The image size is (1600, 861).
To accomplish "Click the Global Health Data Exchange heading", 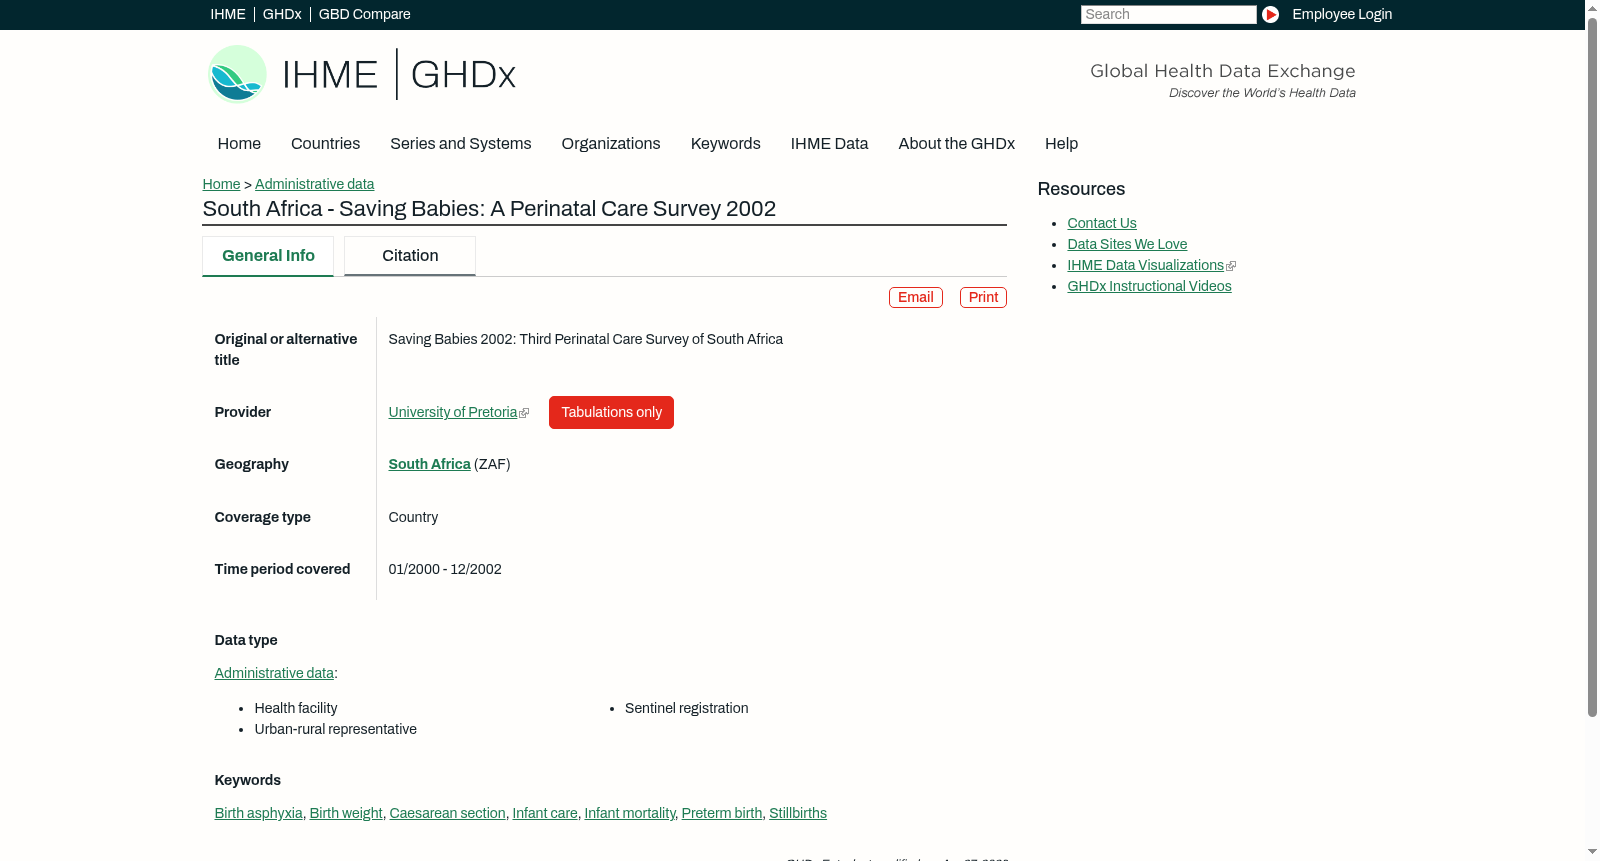I will pyautogui.click(x=1222, y=71).
